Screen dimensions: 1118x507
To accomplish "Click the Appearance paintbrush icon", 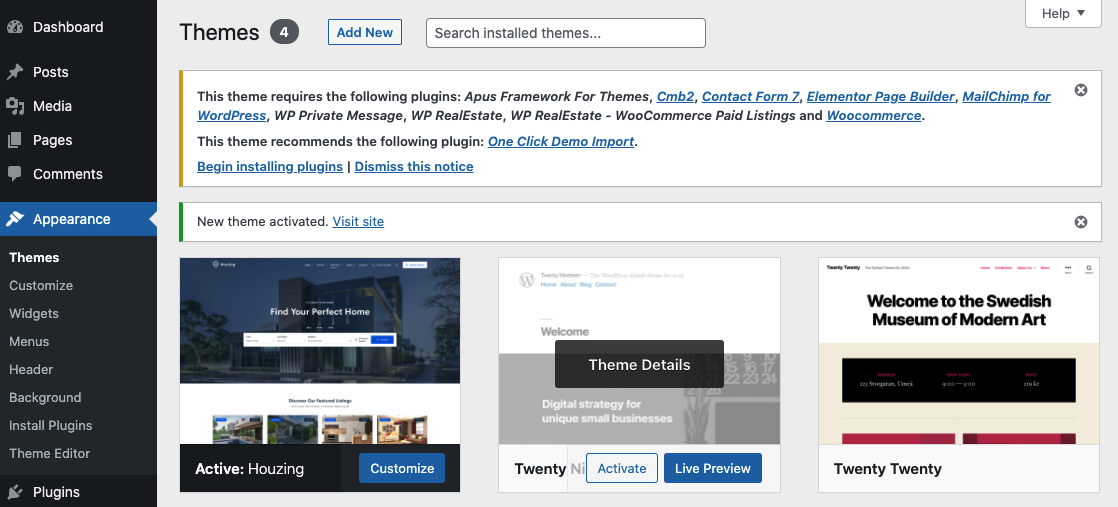I will point(15,219).
